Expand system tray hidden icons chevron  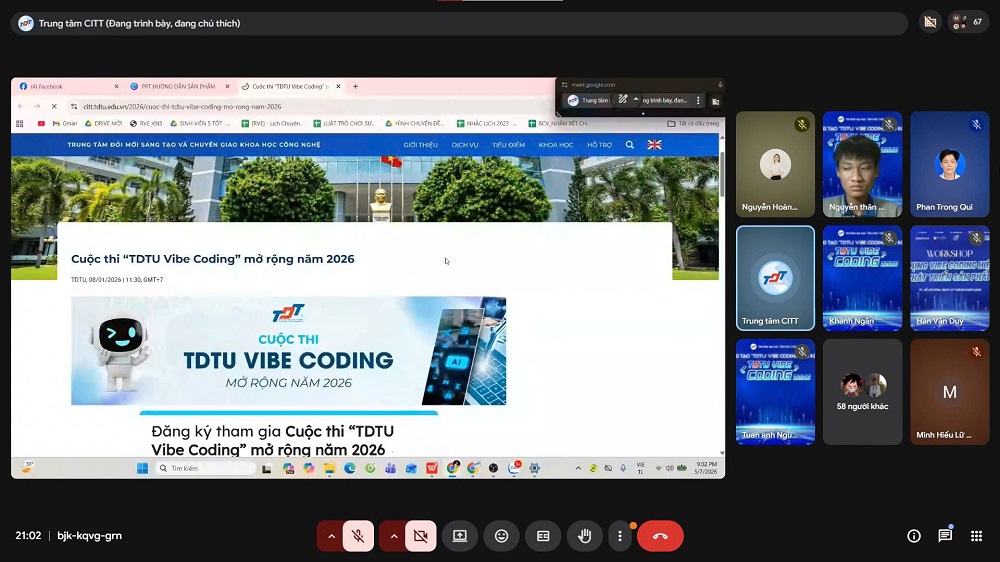click(578, 468)
